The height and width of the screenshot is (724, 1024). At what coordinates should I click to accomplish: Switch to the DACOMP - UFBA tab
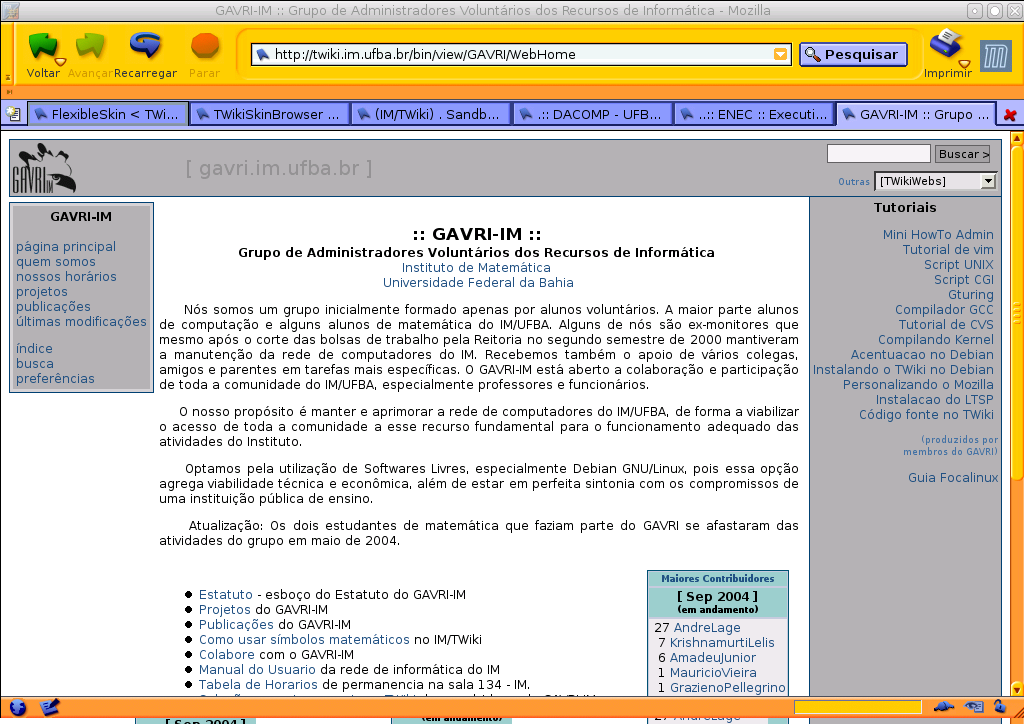point(592,114)
